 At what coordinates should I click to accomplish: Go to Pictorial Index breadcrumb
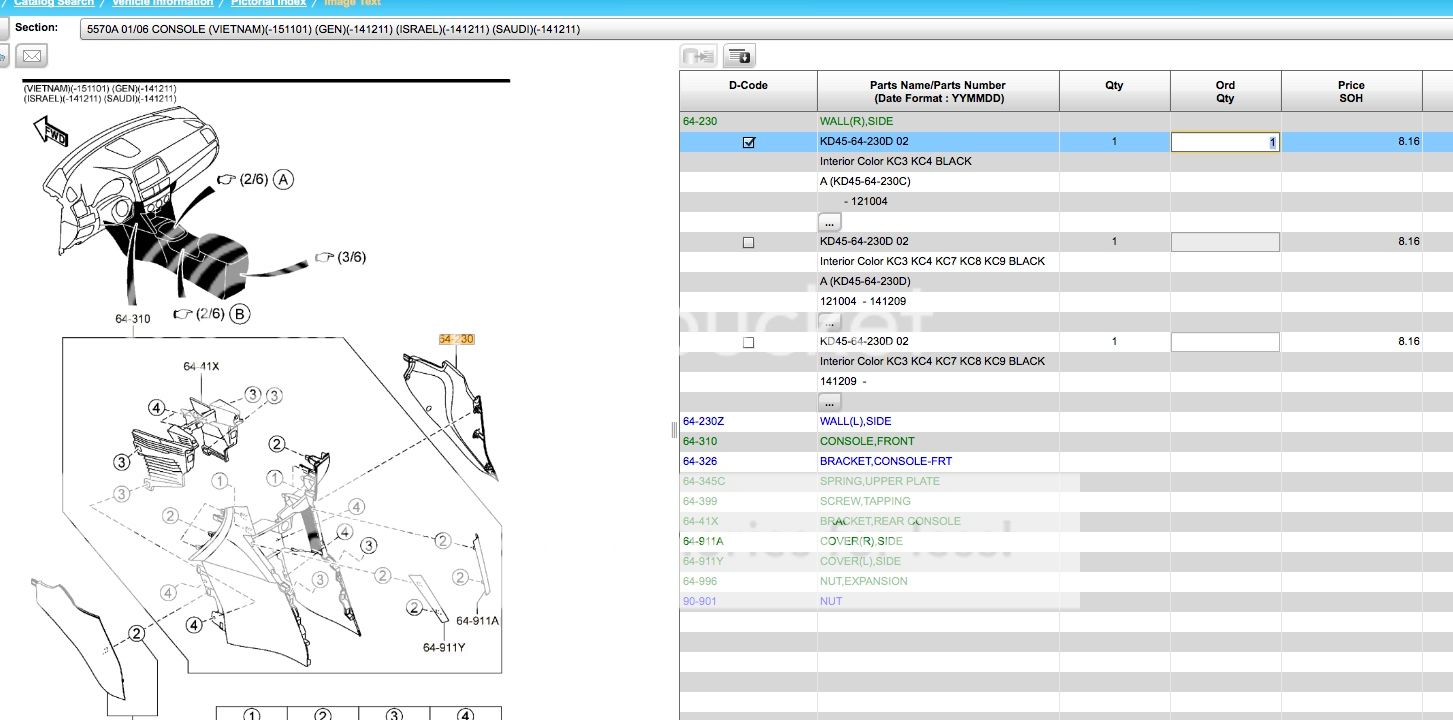click(x=268, y=3)
